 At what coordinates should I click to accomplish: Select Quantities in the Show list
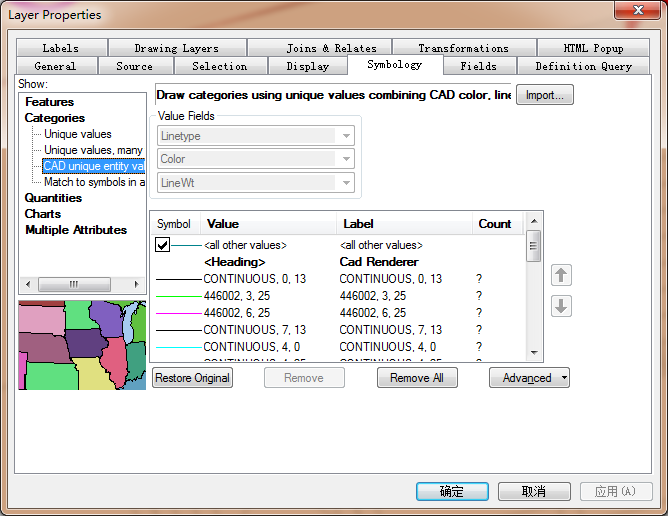pyautogui.click(x=53, y=198)
